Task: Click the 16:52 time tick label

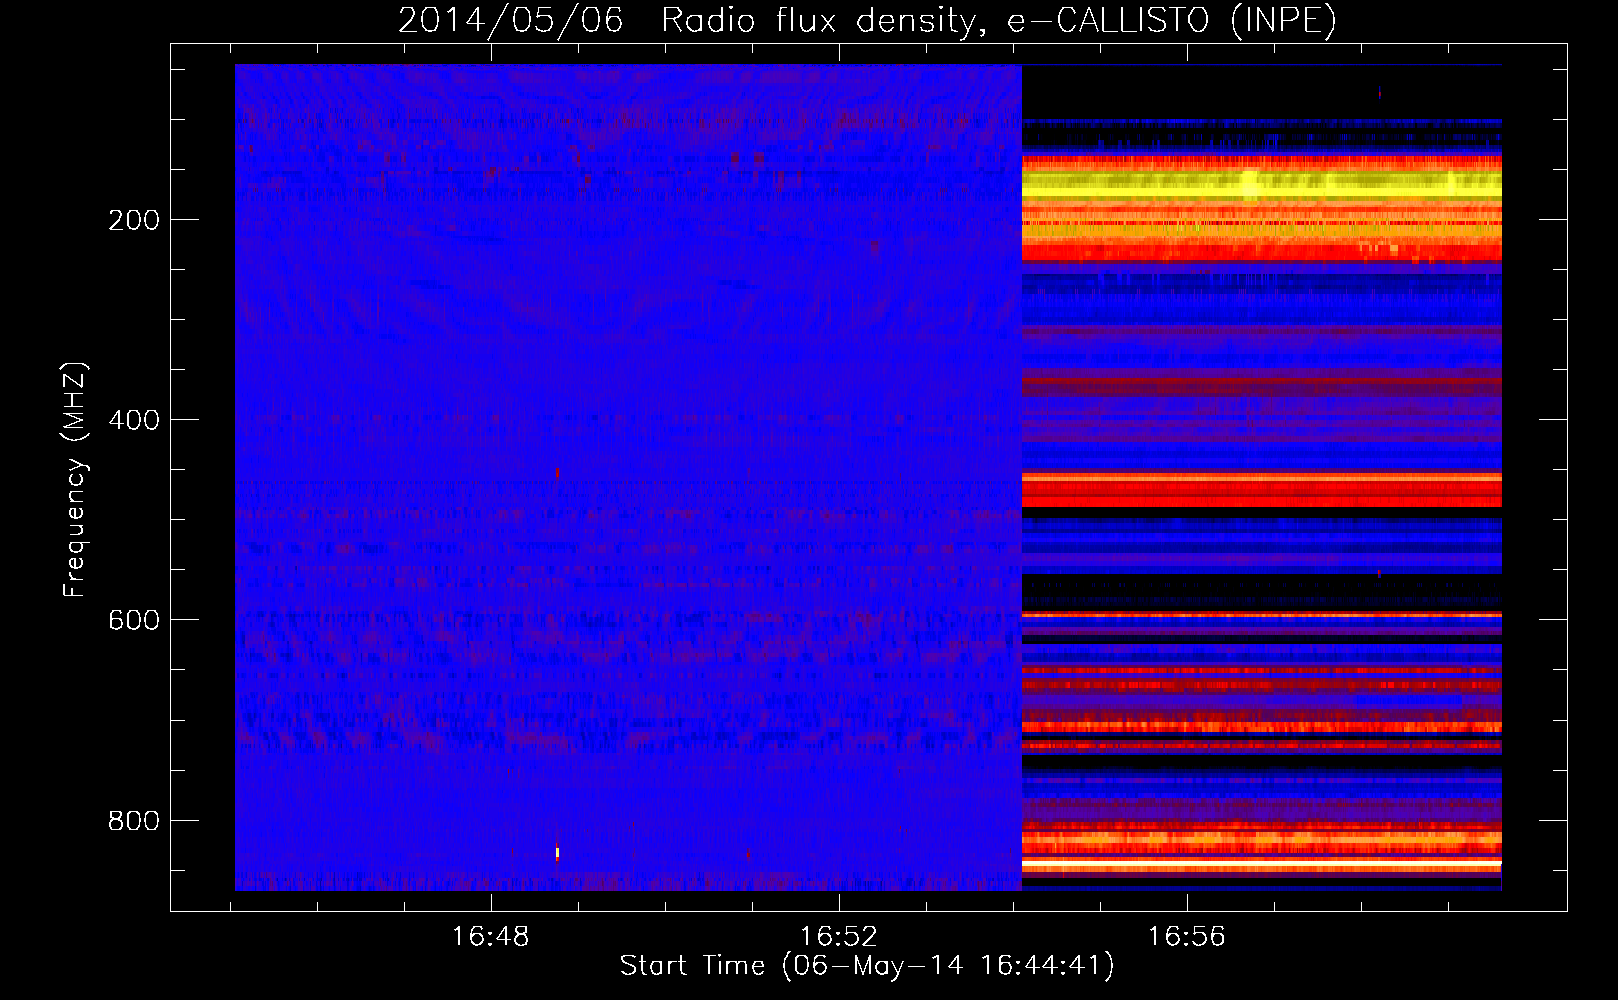Action: [x=838, y=937]
